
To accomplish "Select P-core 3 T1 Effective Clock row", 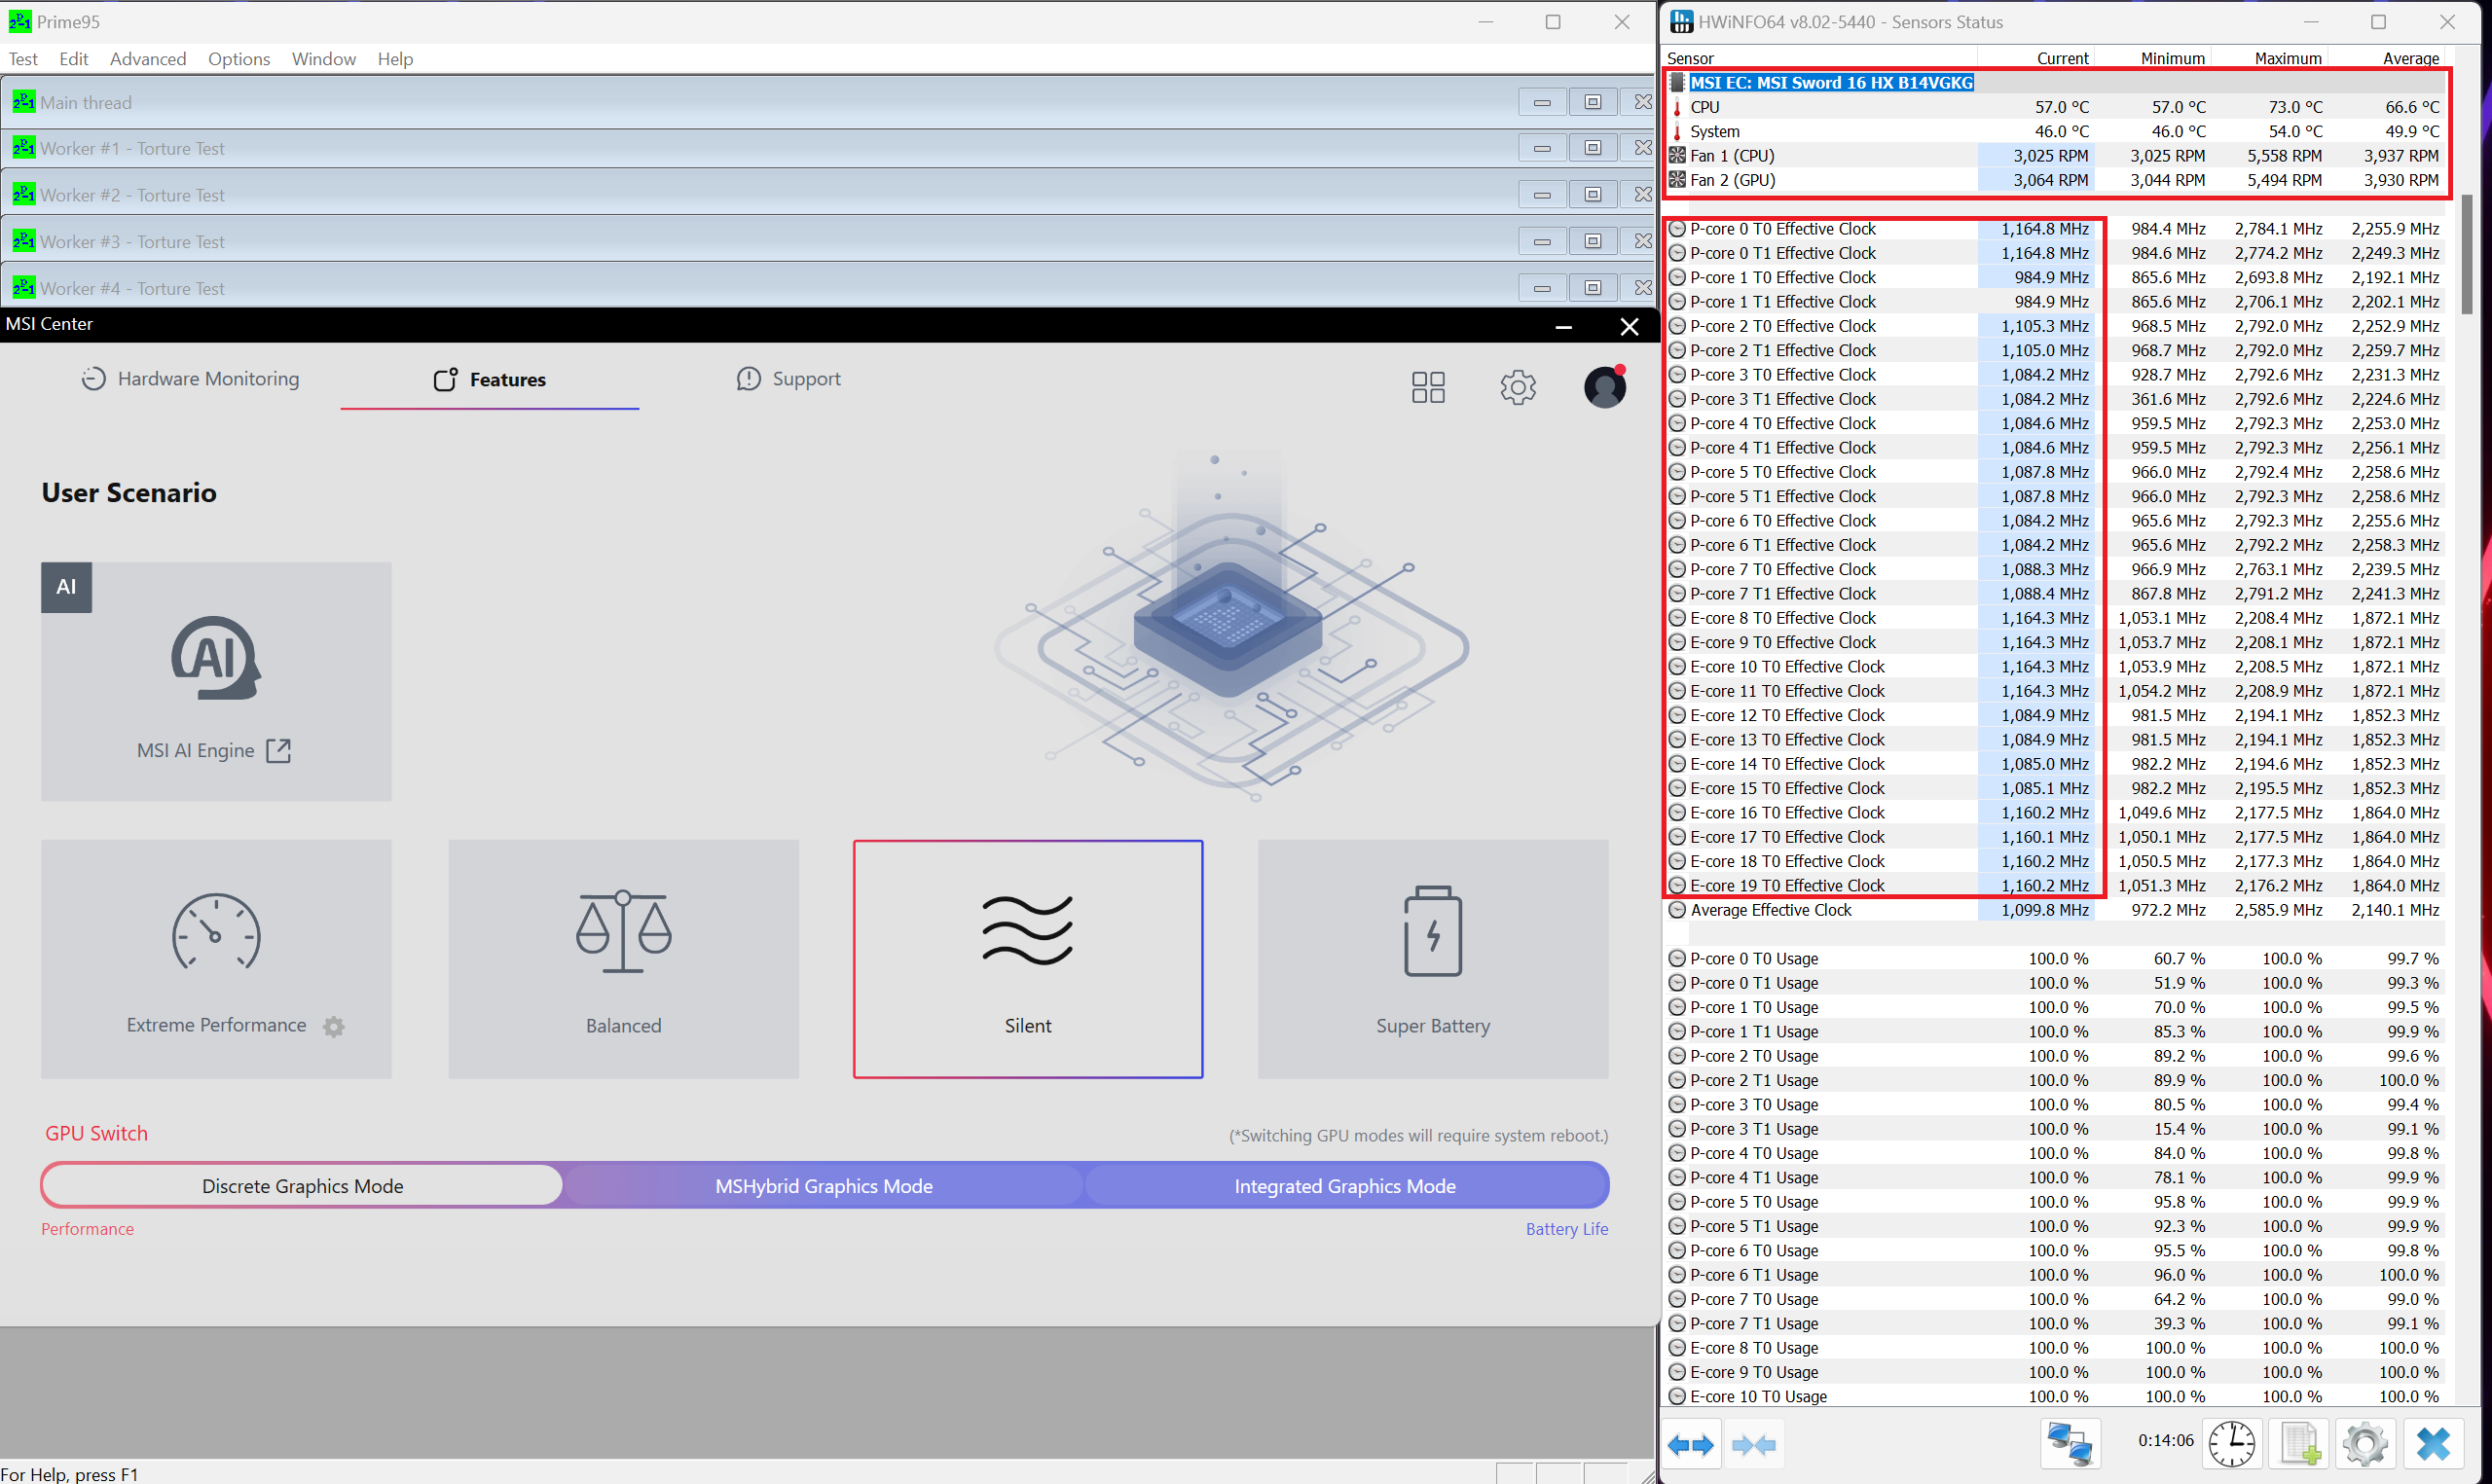I will (x=2055, y=399).
